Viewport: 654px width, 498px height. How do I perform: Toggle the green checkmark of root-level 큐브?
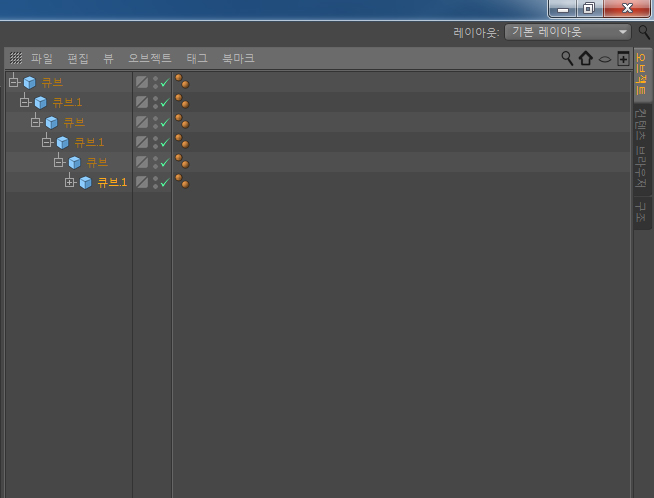tap(165, 82)
